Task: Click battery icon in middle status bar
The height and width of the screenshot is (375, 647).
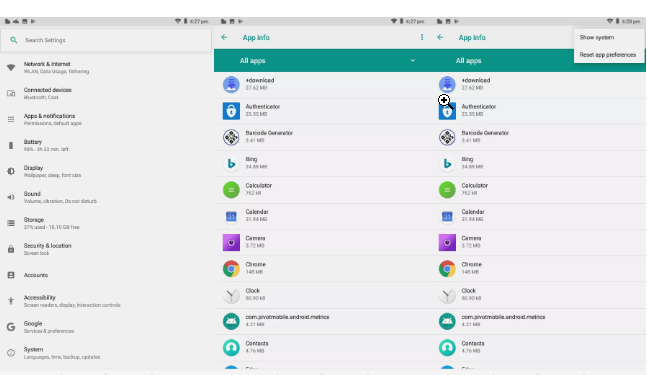Action: click(x=401, y=21)
